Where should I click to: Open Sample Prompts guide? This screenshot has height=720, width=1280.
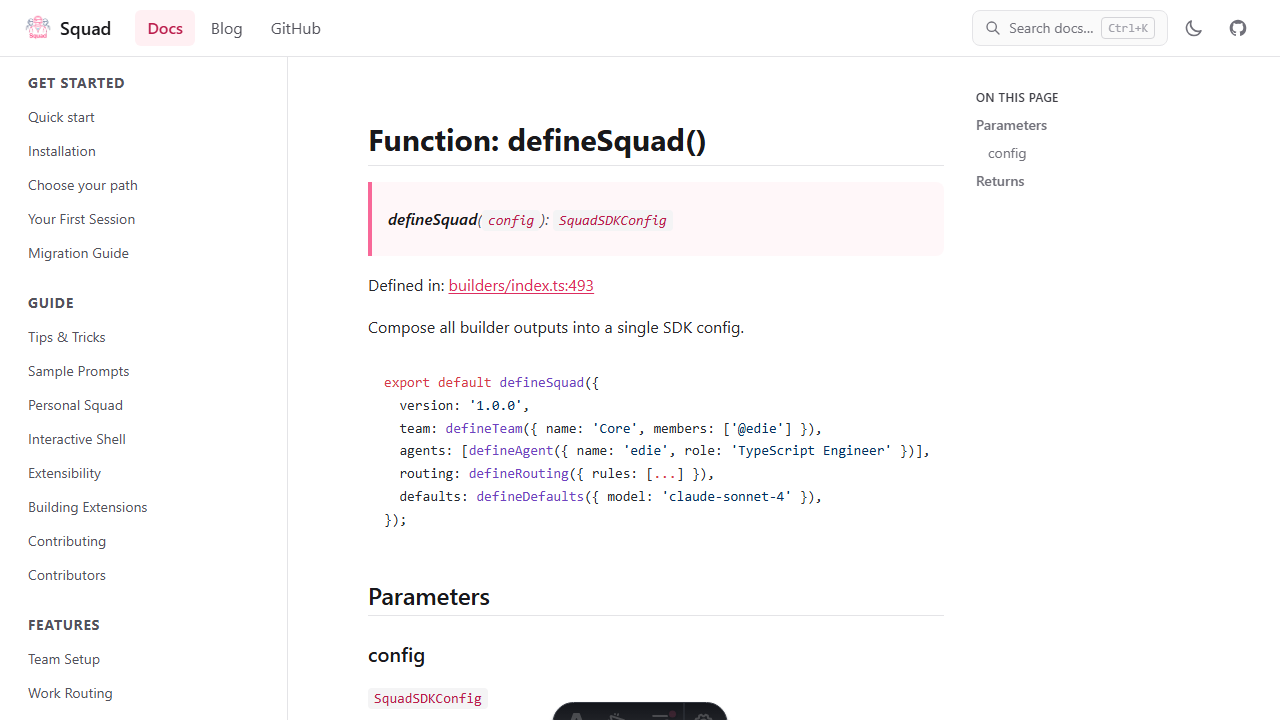[x=79, y=371]
